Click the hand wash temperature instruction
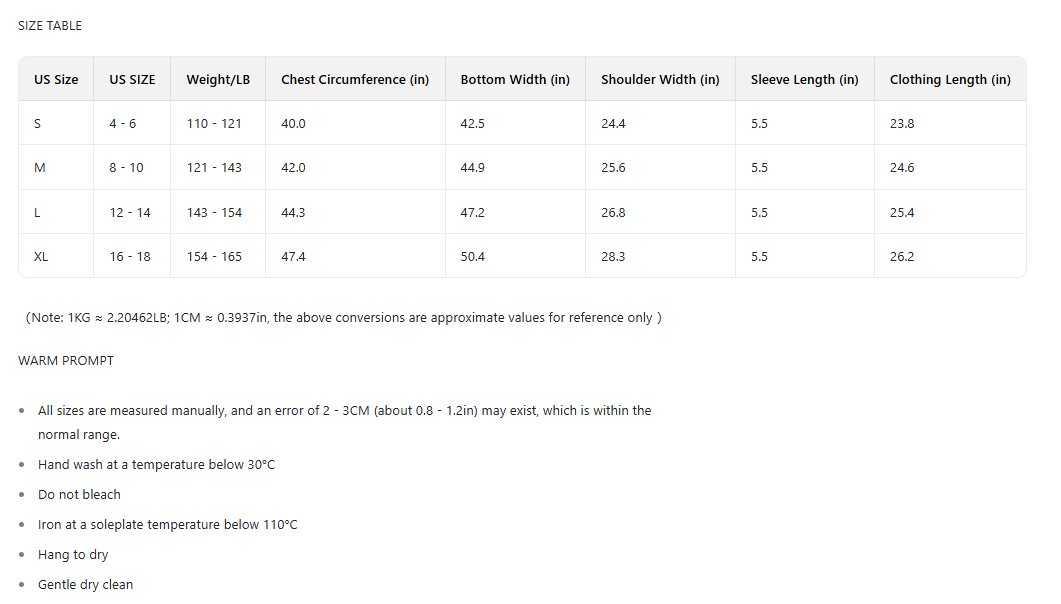The image size is (1061, 604). coord(156,465)
